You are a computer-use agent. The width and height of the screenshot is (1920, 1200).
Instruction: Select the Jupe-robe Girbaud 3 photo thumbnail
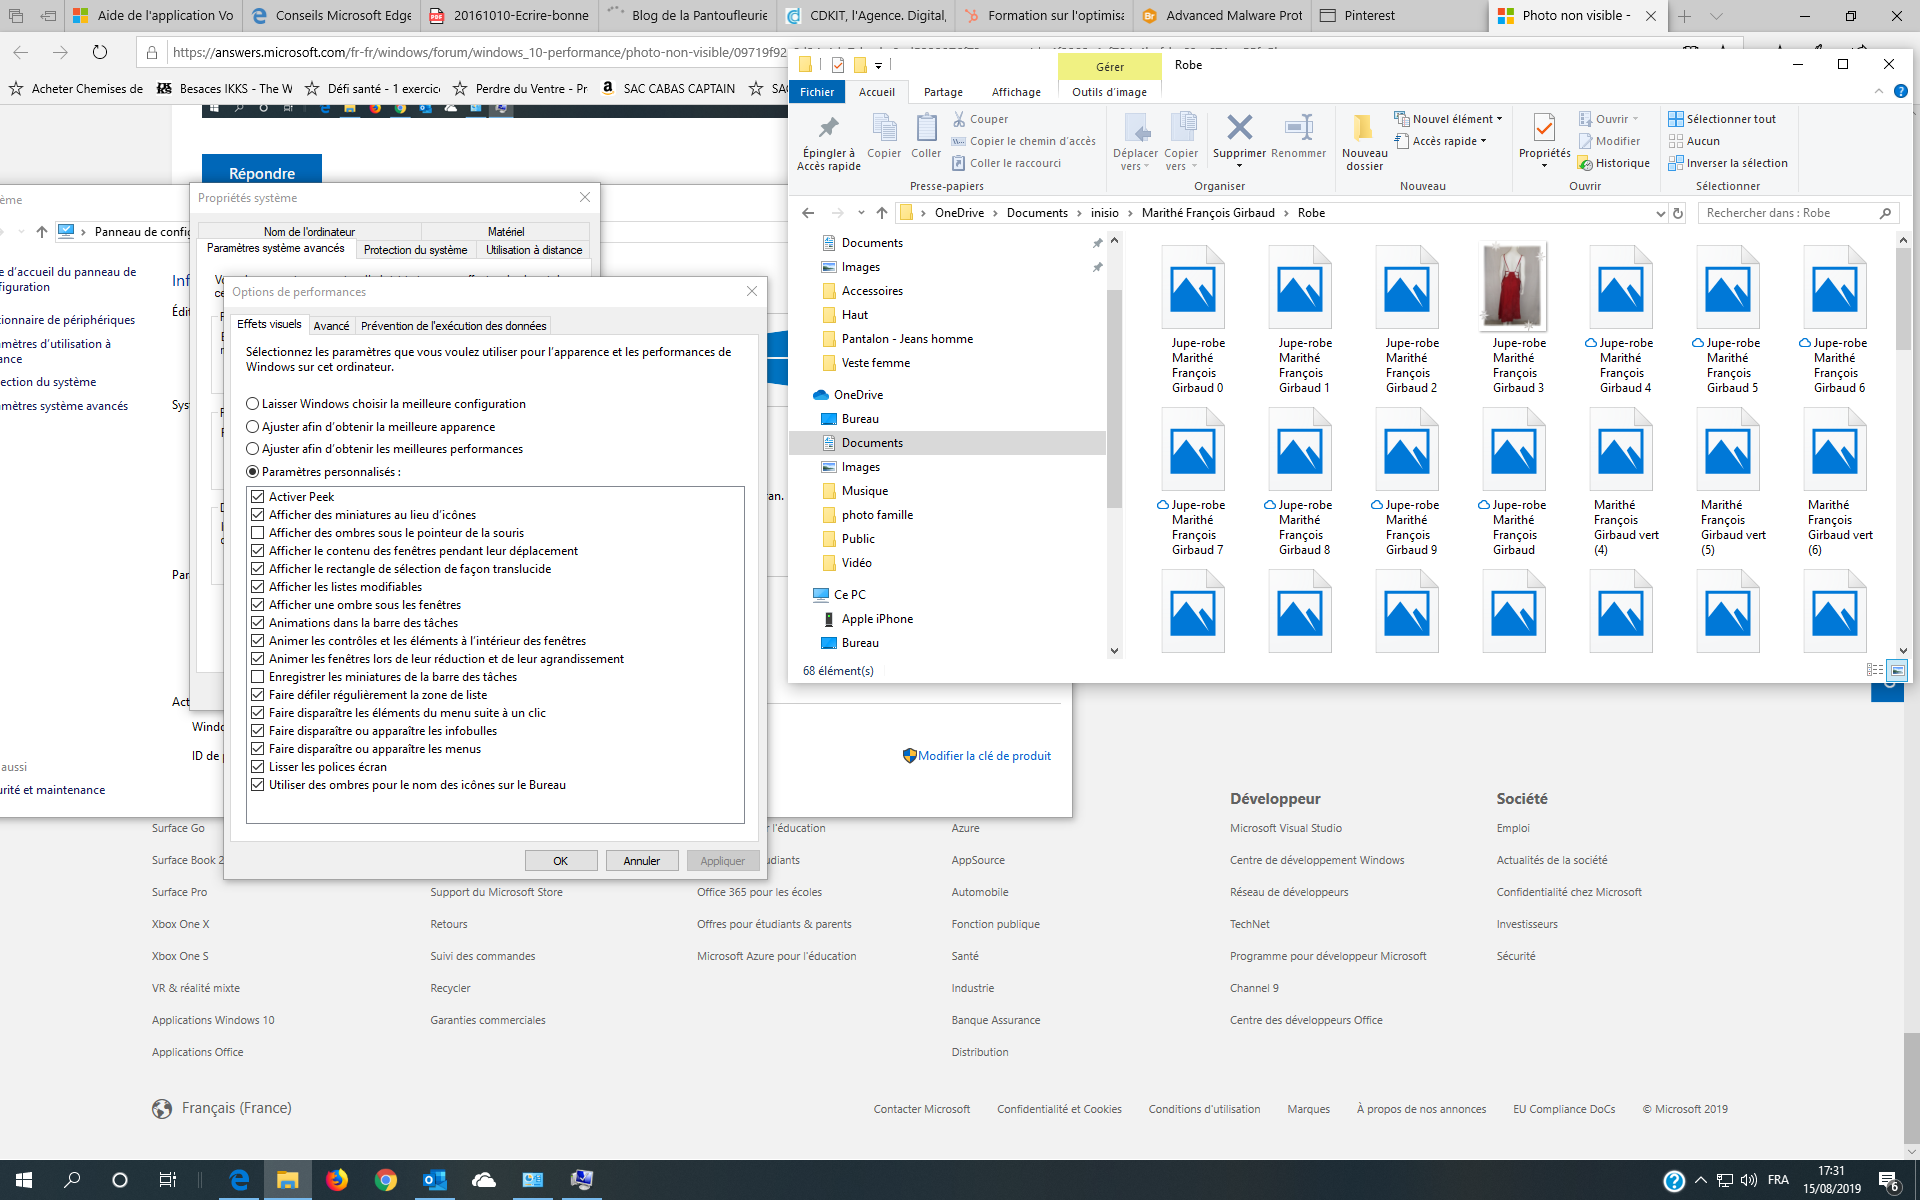pyautogui.click(x=1513, y=287)
